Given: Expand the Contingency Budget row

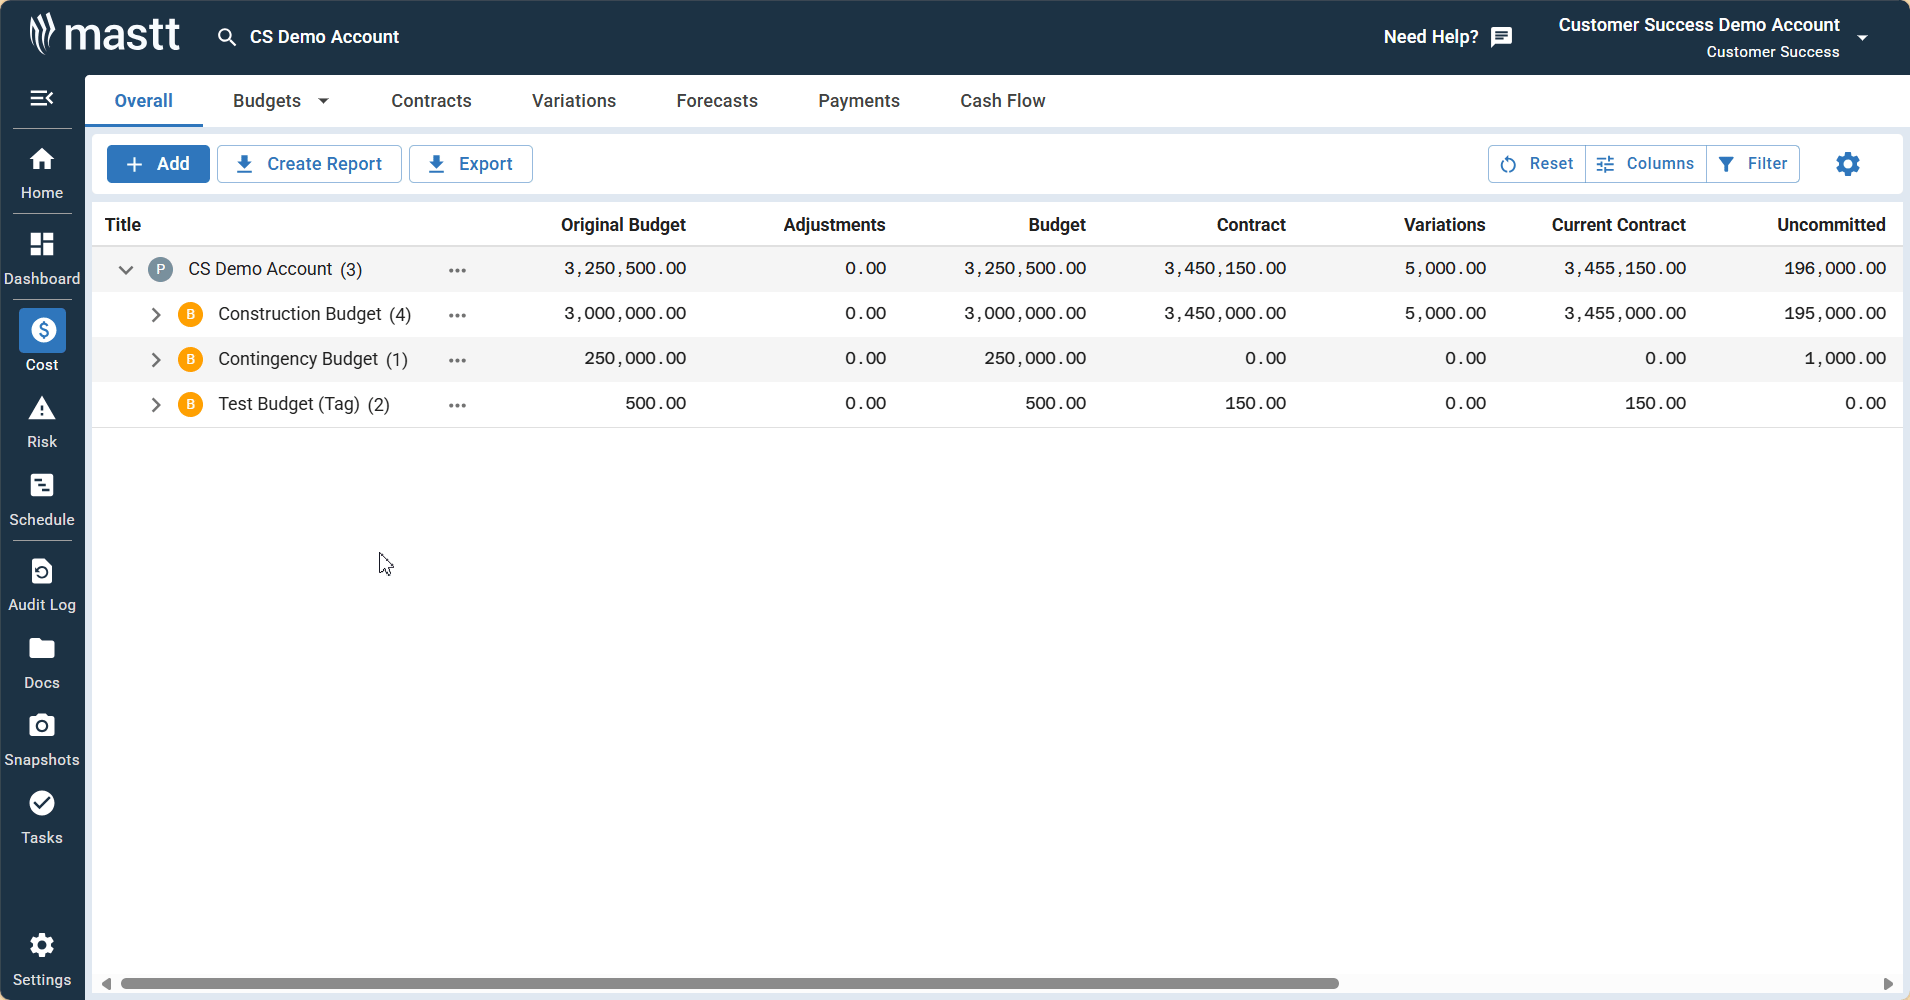Looking at the screenshot, I should point(156,360).
